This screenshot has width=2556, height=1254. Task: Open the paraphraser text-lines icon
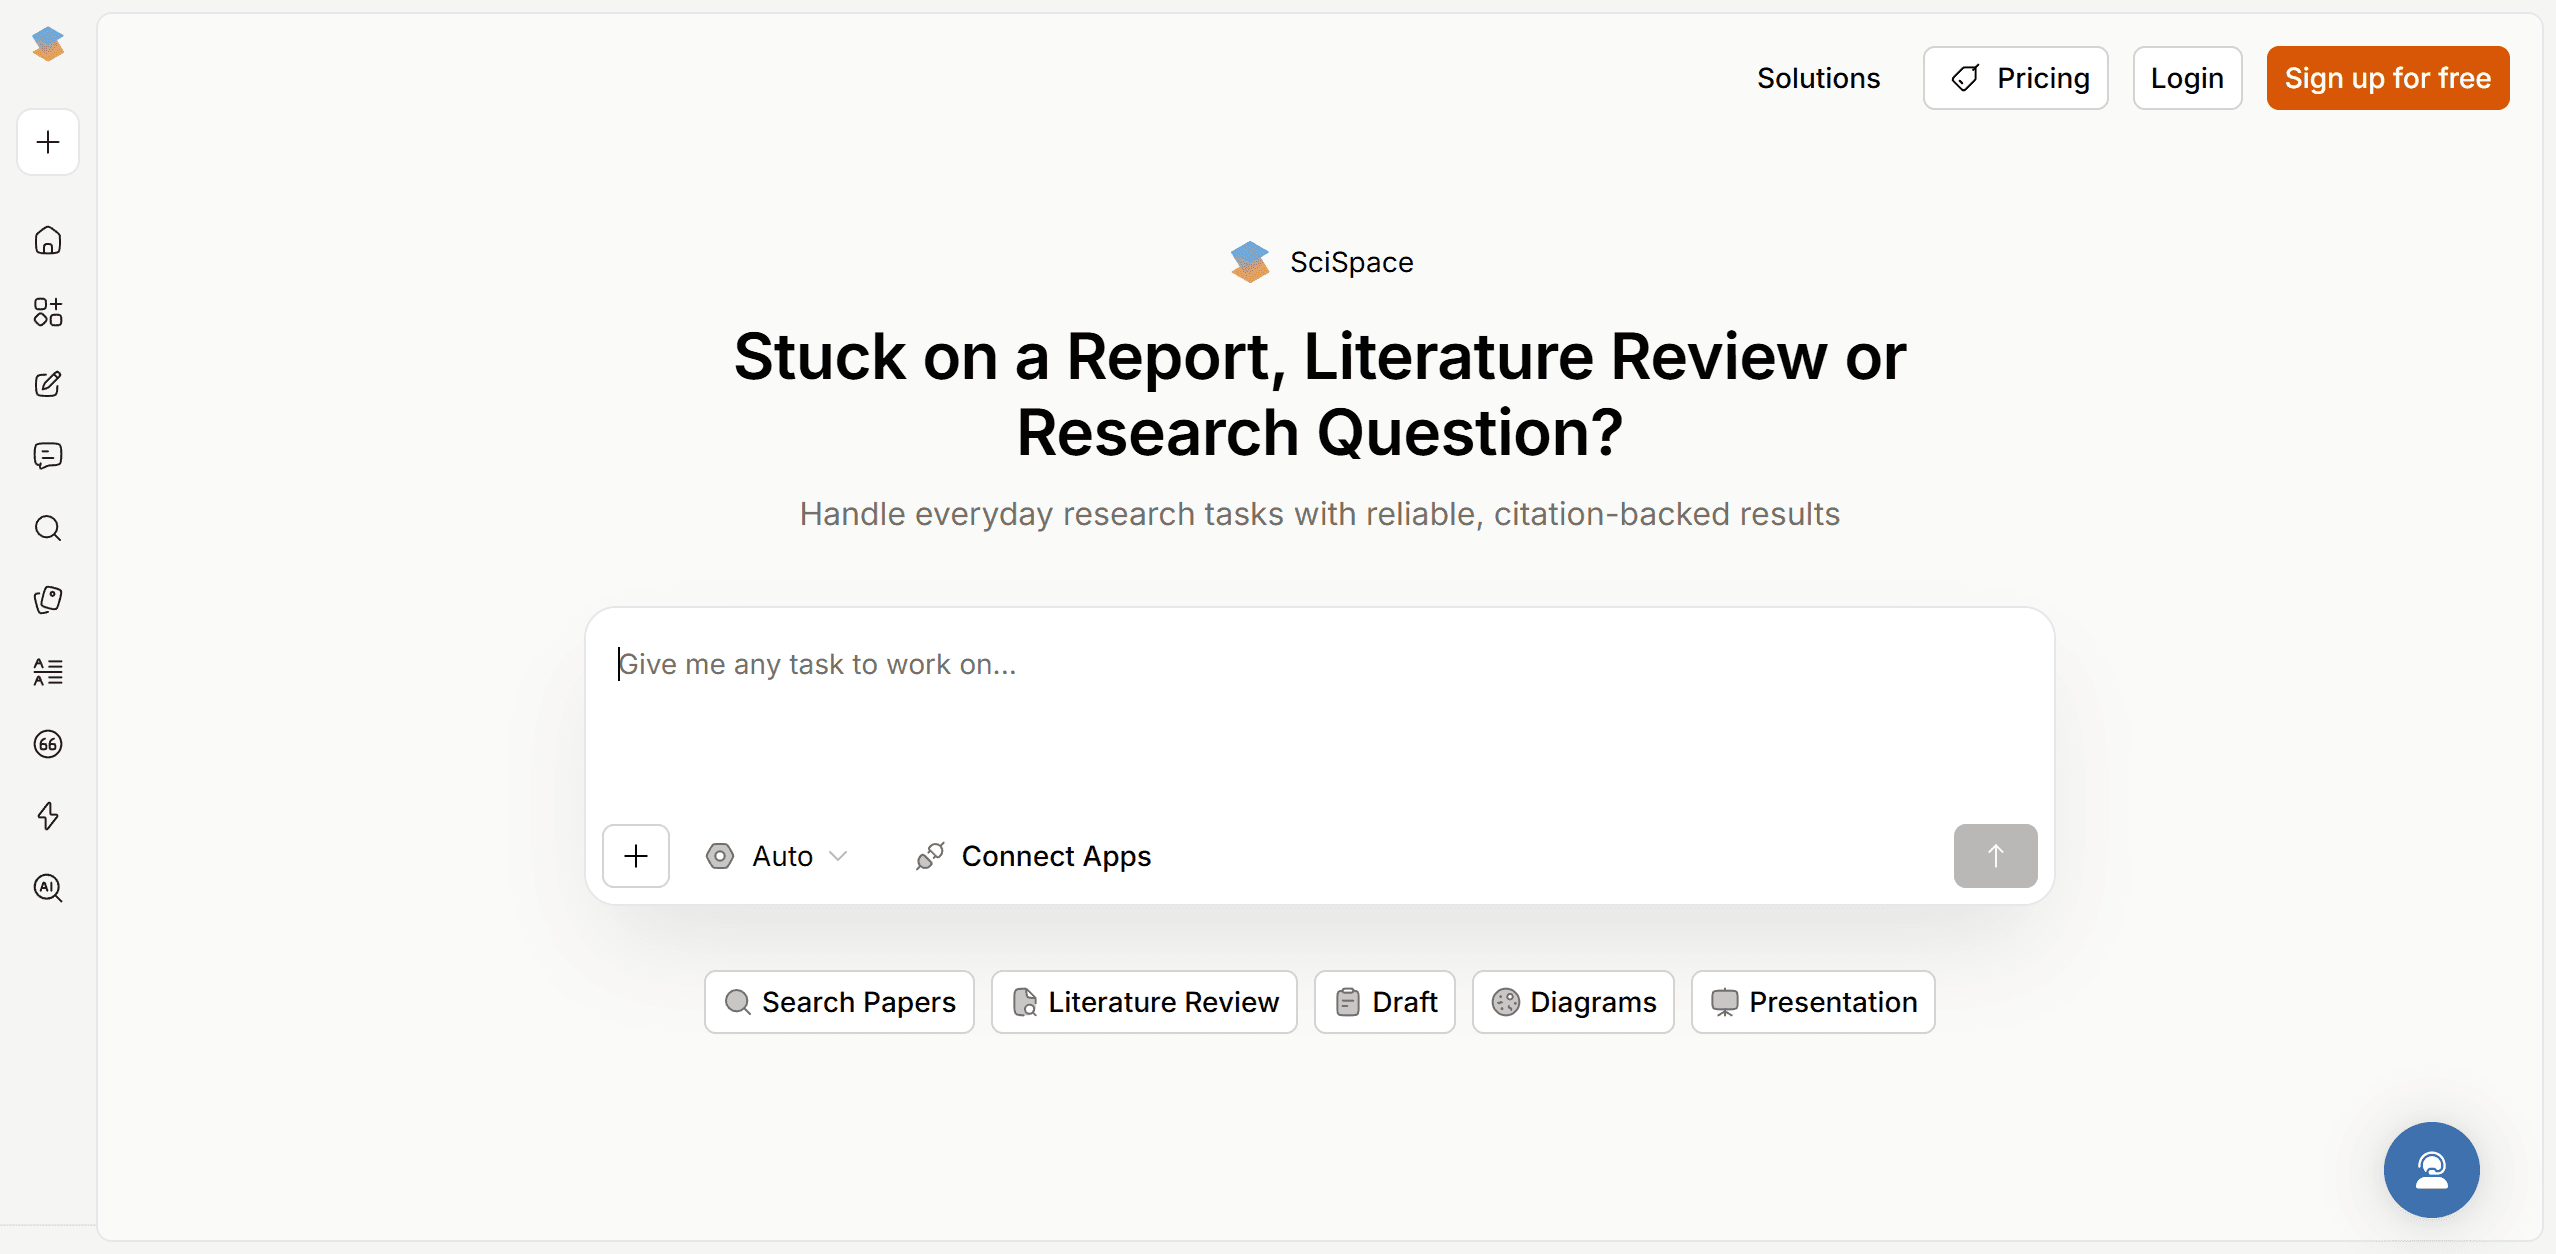point(48,672)
